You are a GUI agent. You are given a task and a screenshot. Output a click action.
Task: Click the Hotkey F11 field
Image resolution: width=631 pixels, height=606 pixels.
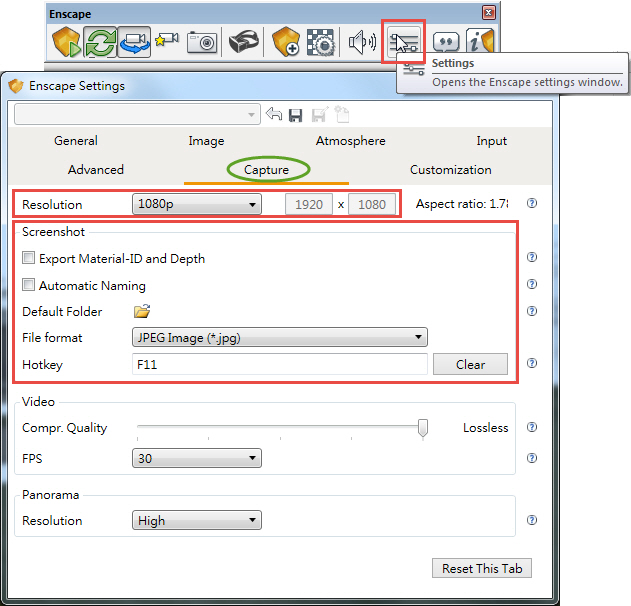(280, 365)
